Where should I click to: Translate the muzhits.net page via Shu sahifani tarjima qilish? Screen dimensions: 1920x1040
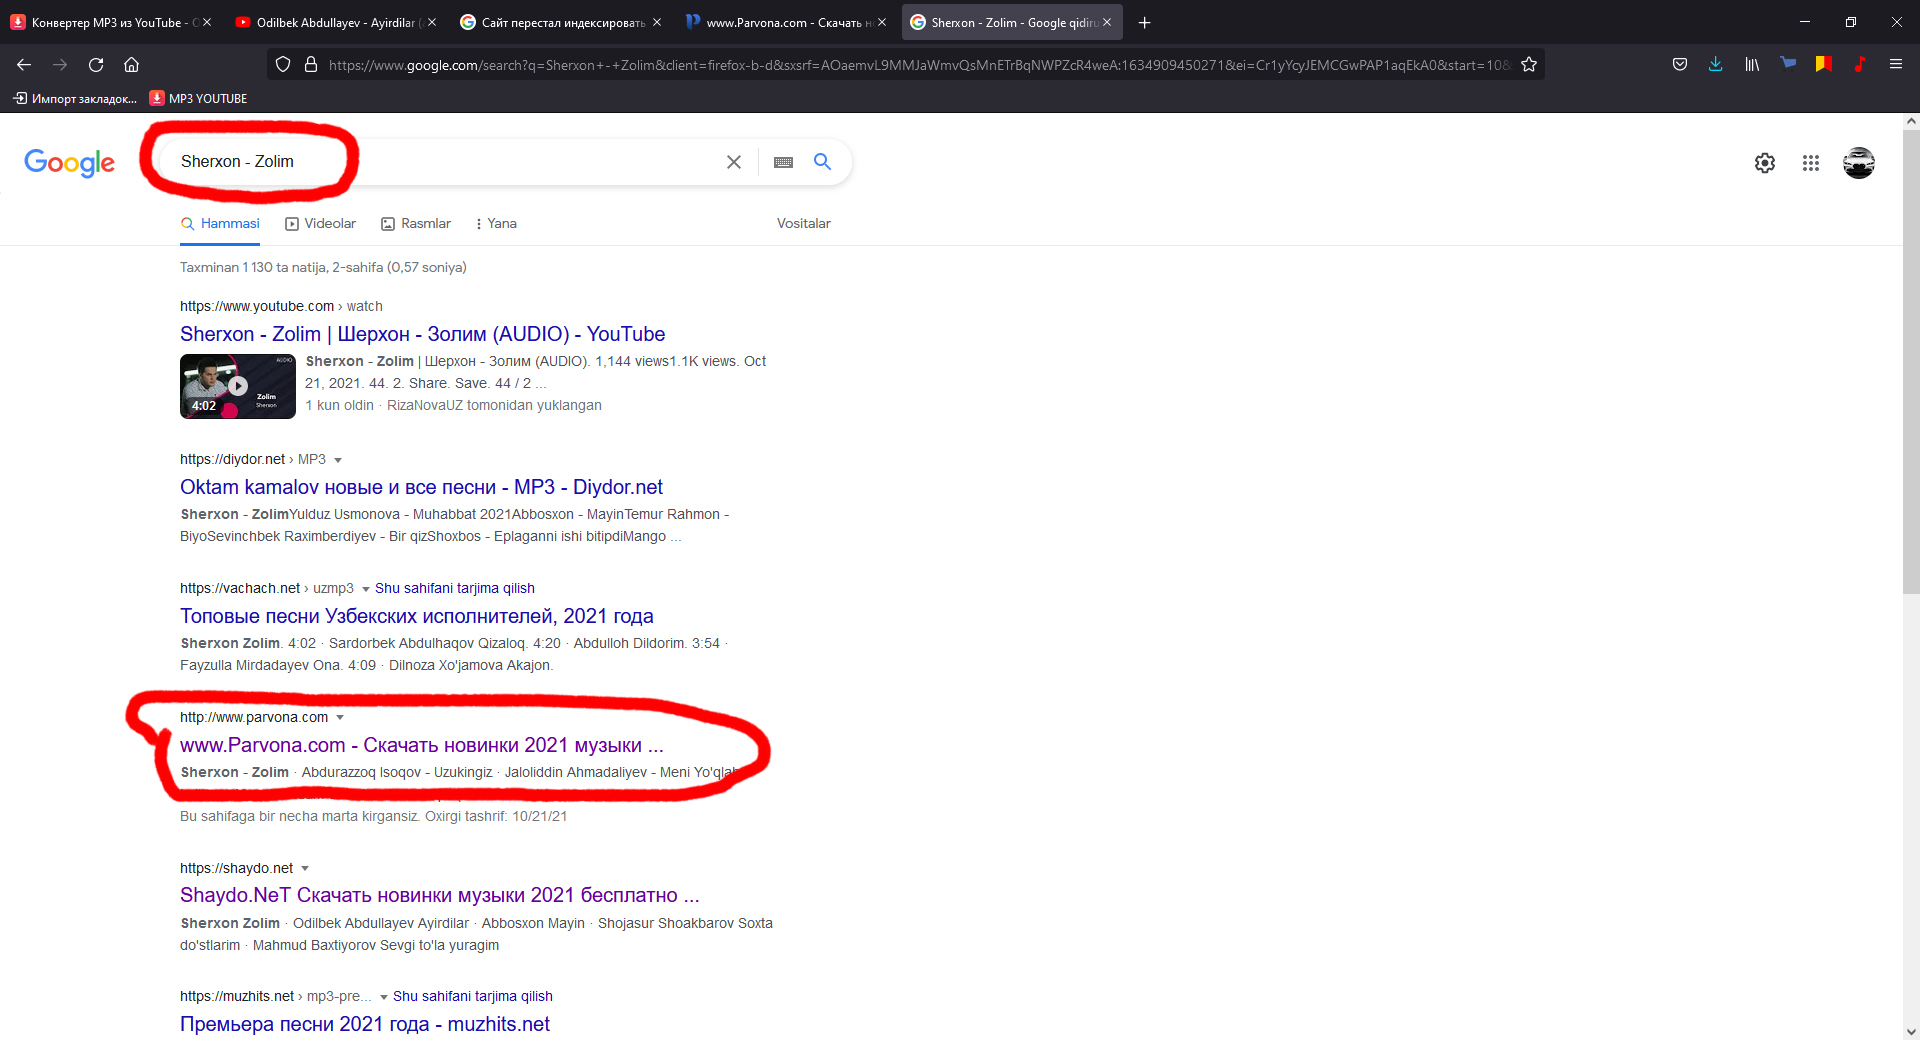click(x=473, y=996)
